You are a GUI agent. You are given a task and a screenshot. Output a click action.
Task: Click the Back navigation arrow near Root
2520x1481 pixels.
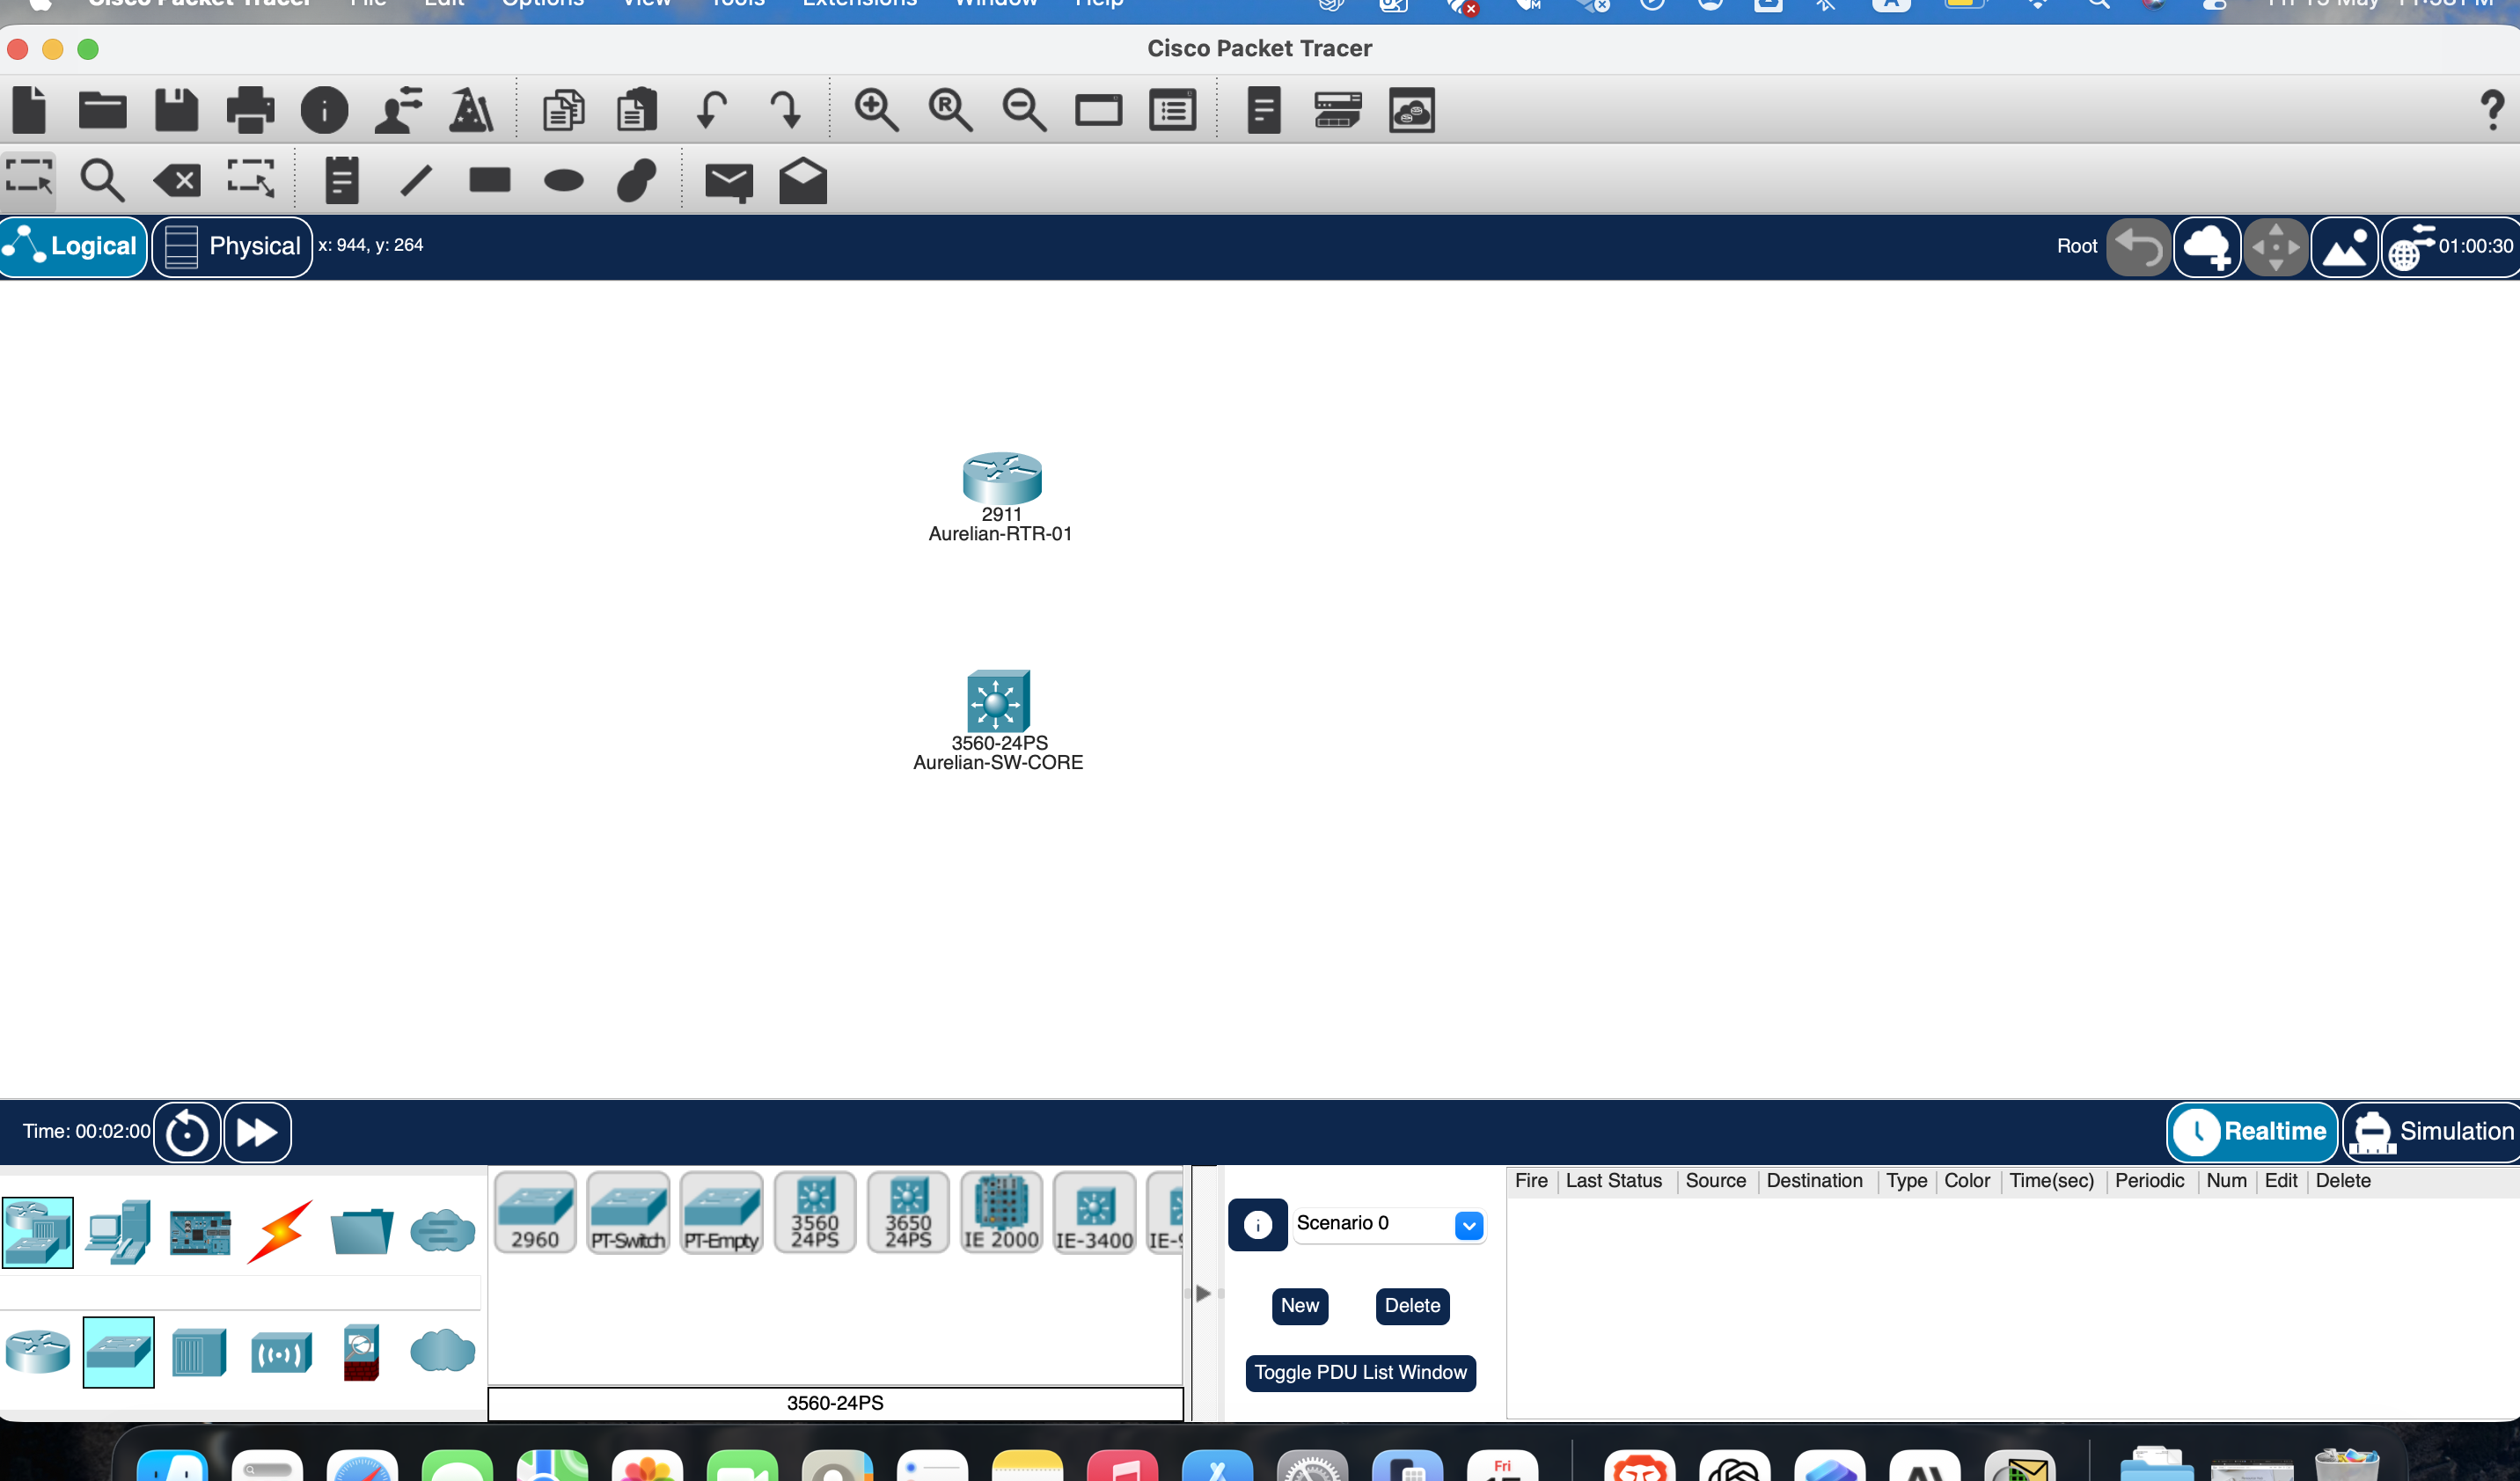point(2139,247)
